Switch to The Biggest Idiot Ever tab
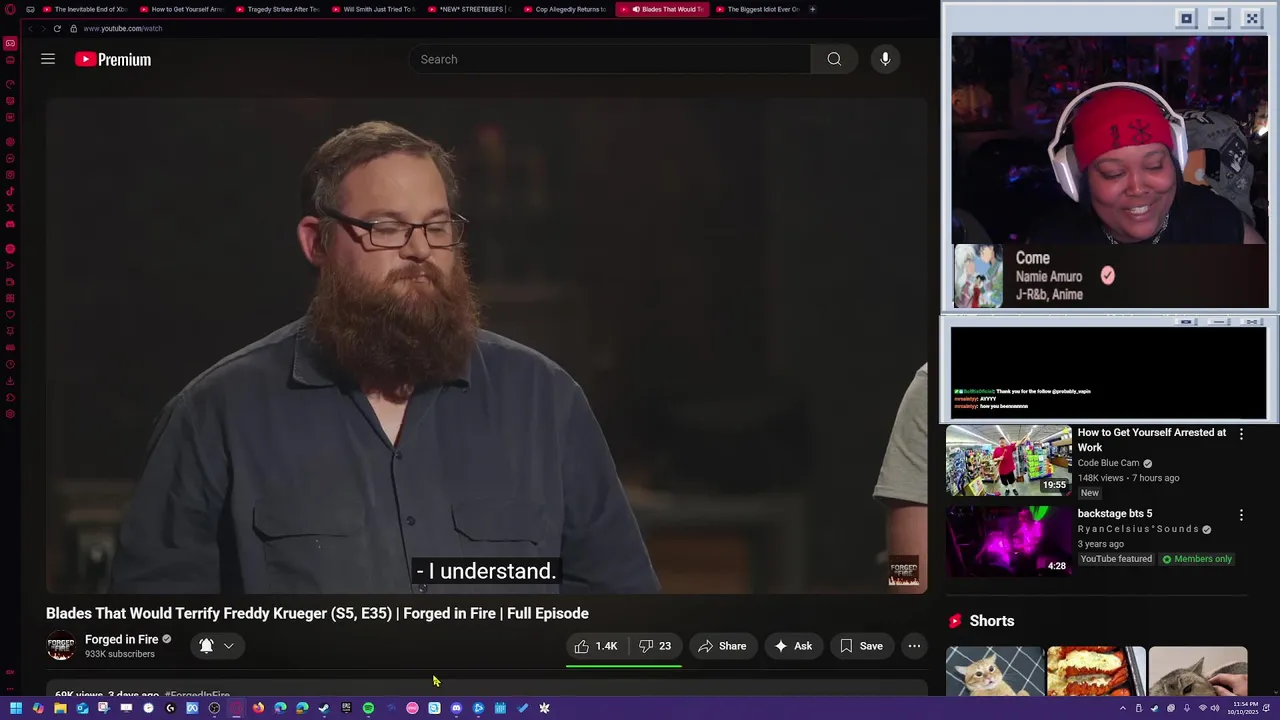Screen dimensions: 1280x720 757,9
